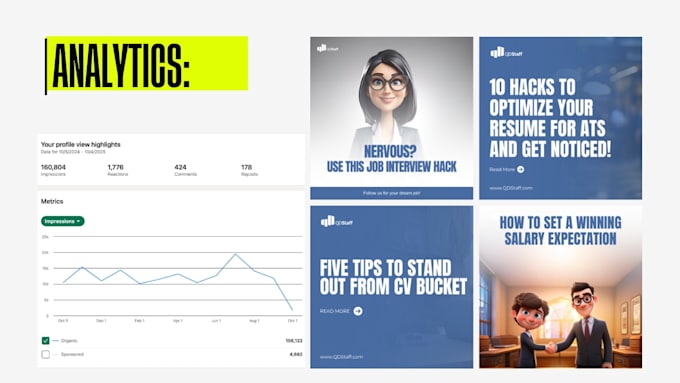The image size is (680, 383).
Task: Open the '10 Hacks to Optimize Your Resume' post
Action: (560, 118)
